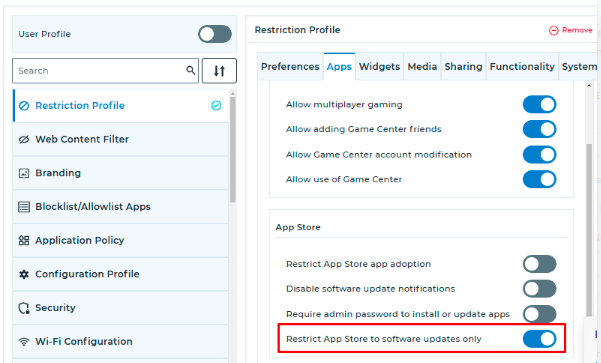Click the 'Restriction Profile' panel title
The height and width of the screenshot is (363, 601).
point(297,30)
